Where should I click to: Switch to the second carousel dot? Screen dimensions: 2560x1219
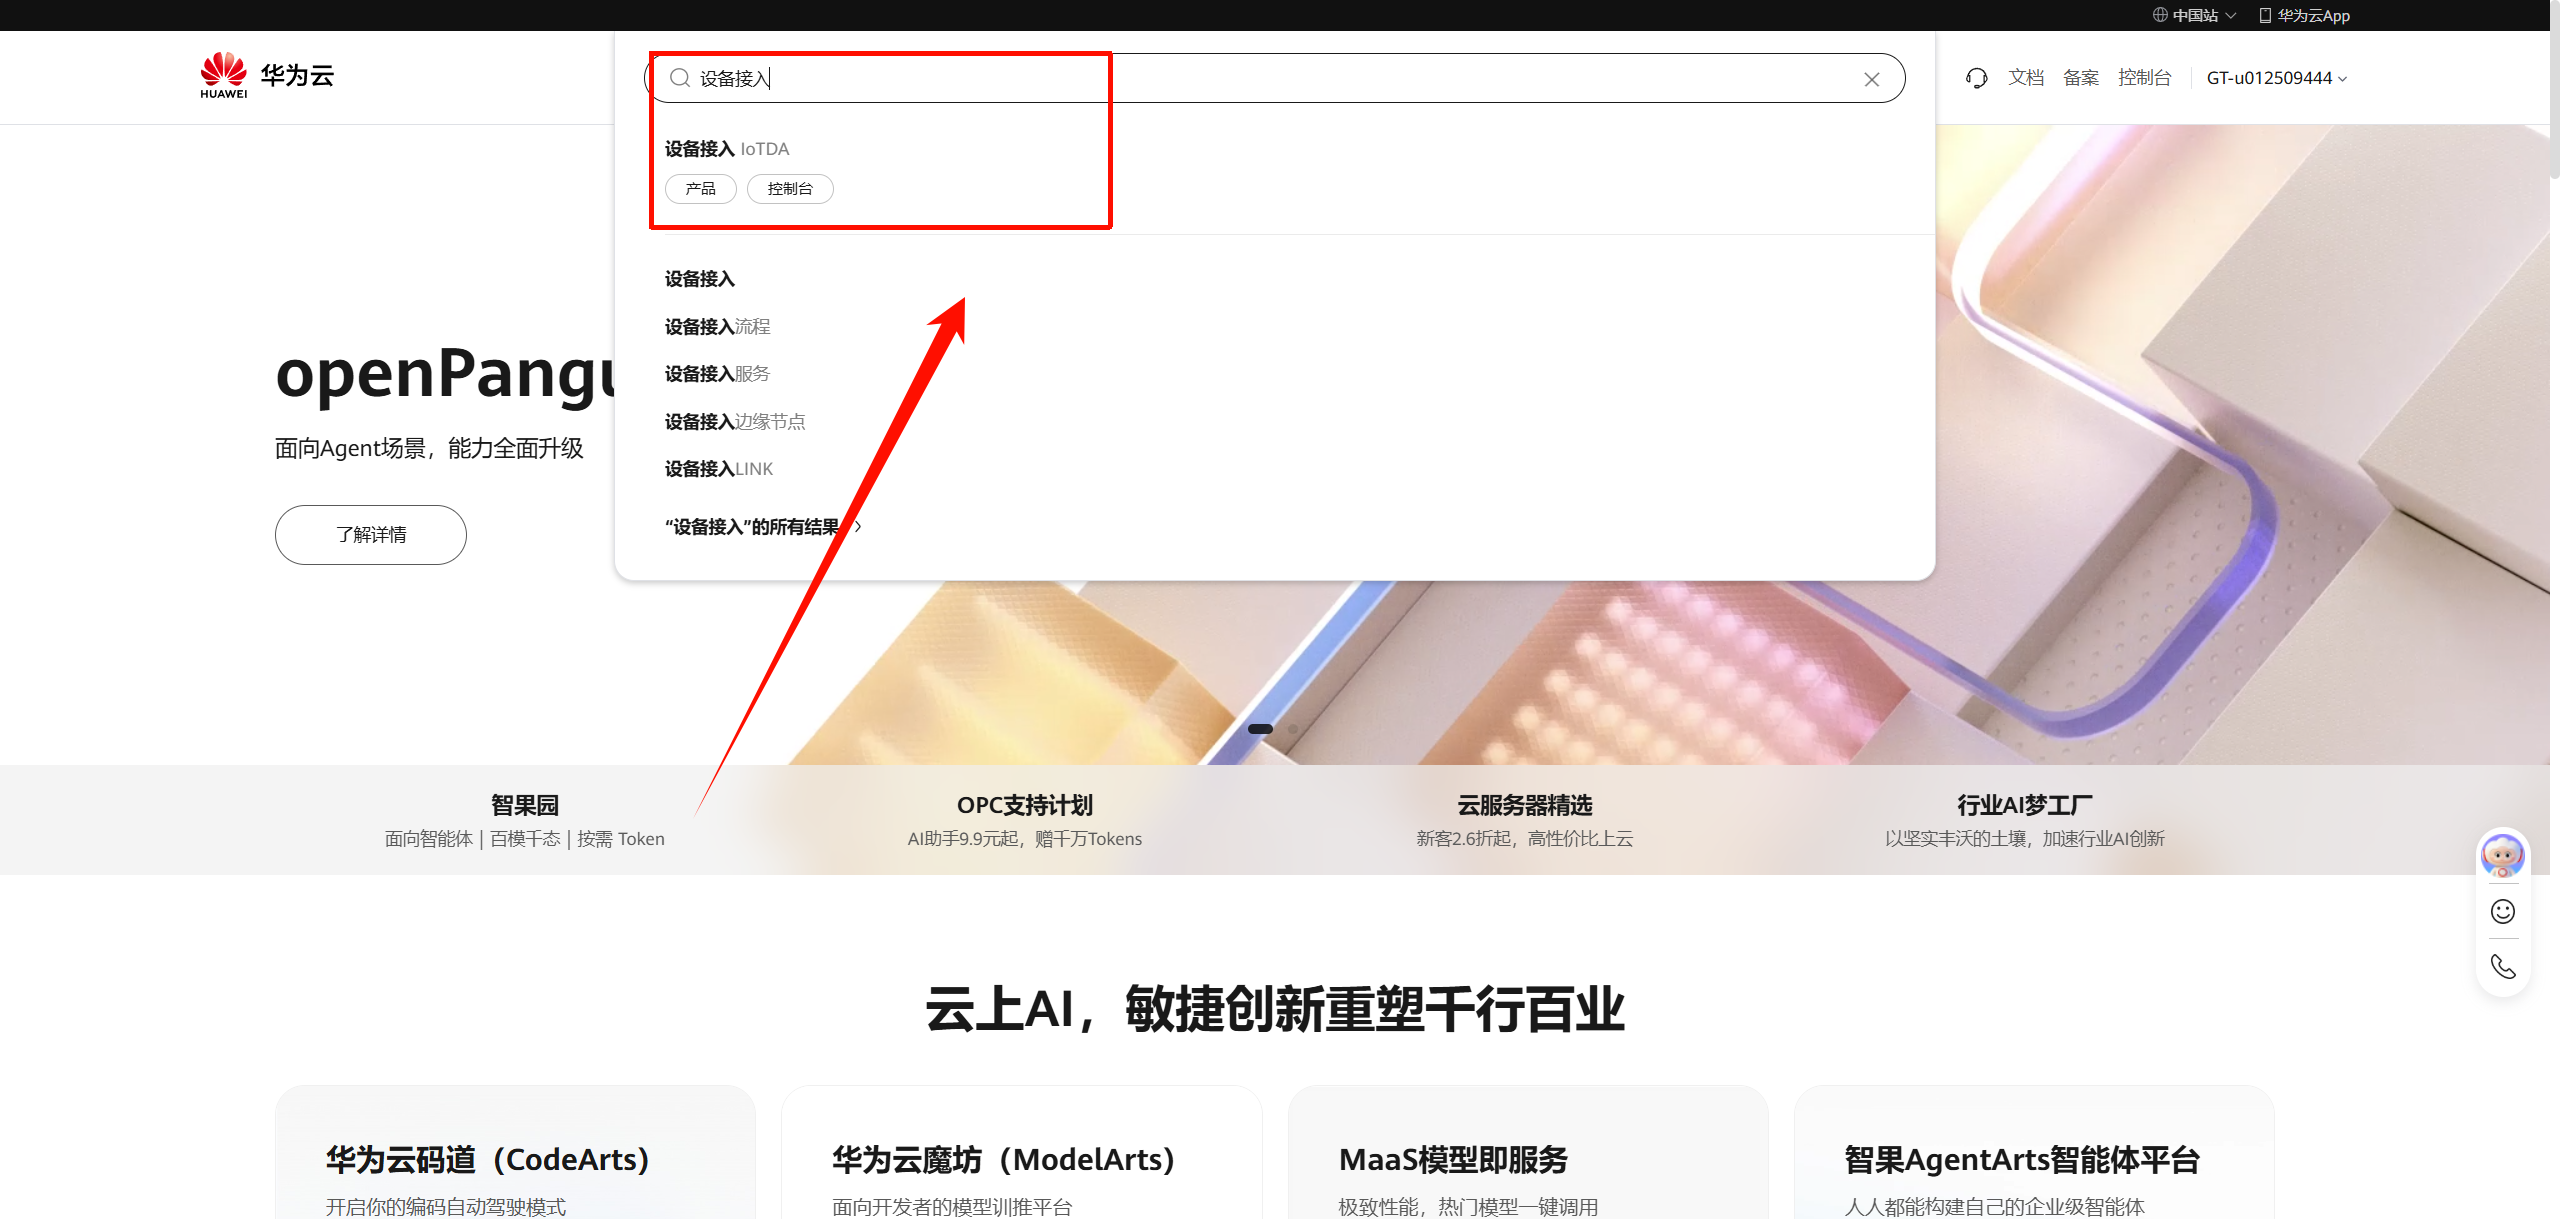(1293, 729)
